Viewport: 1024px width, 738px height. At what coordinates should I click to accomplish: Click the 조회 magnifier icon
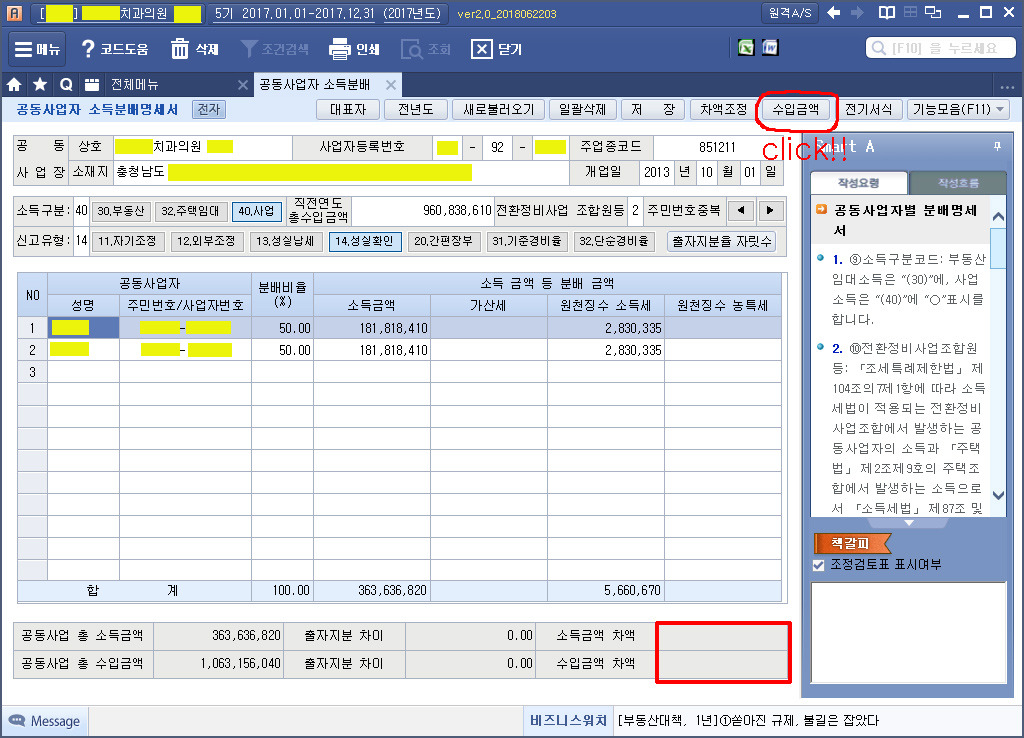point(411,49)
